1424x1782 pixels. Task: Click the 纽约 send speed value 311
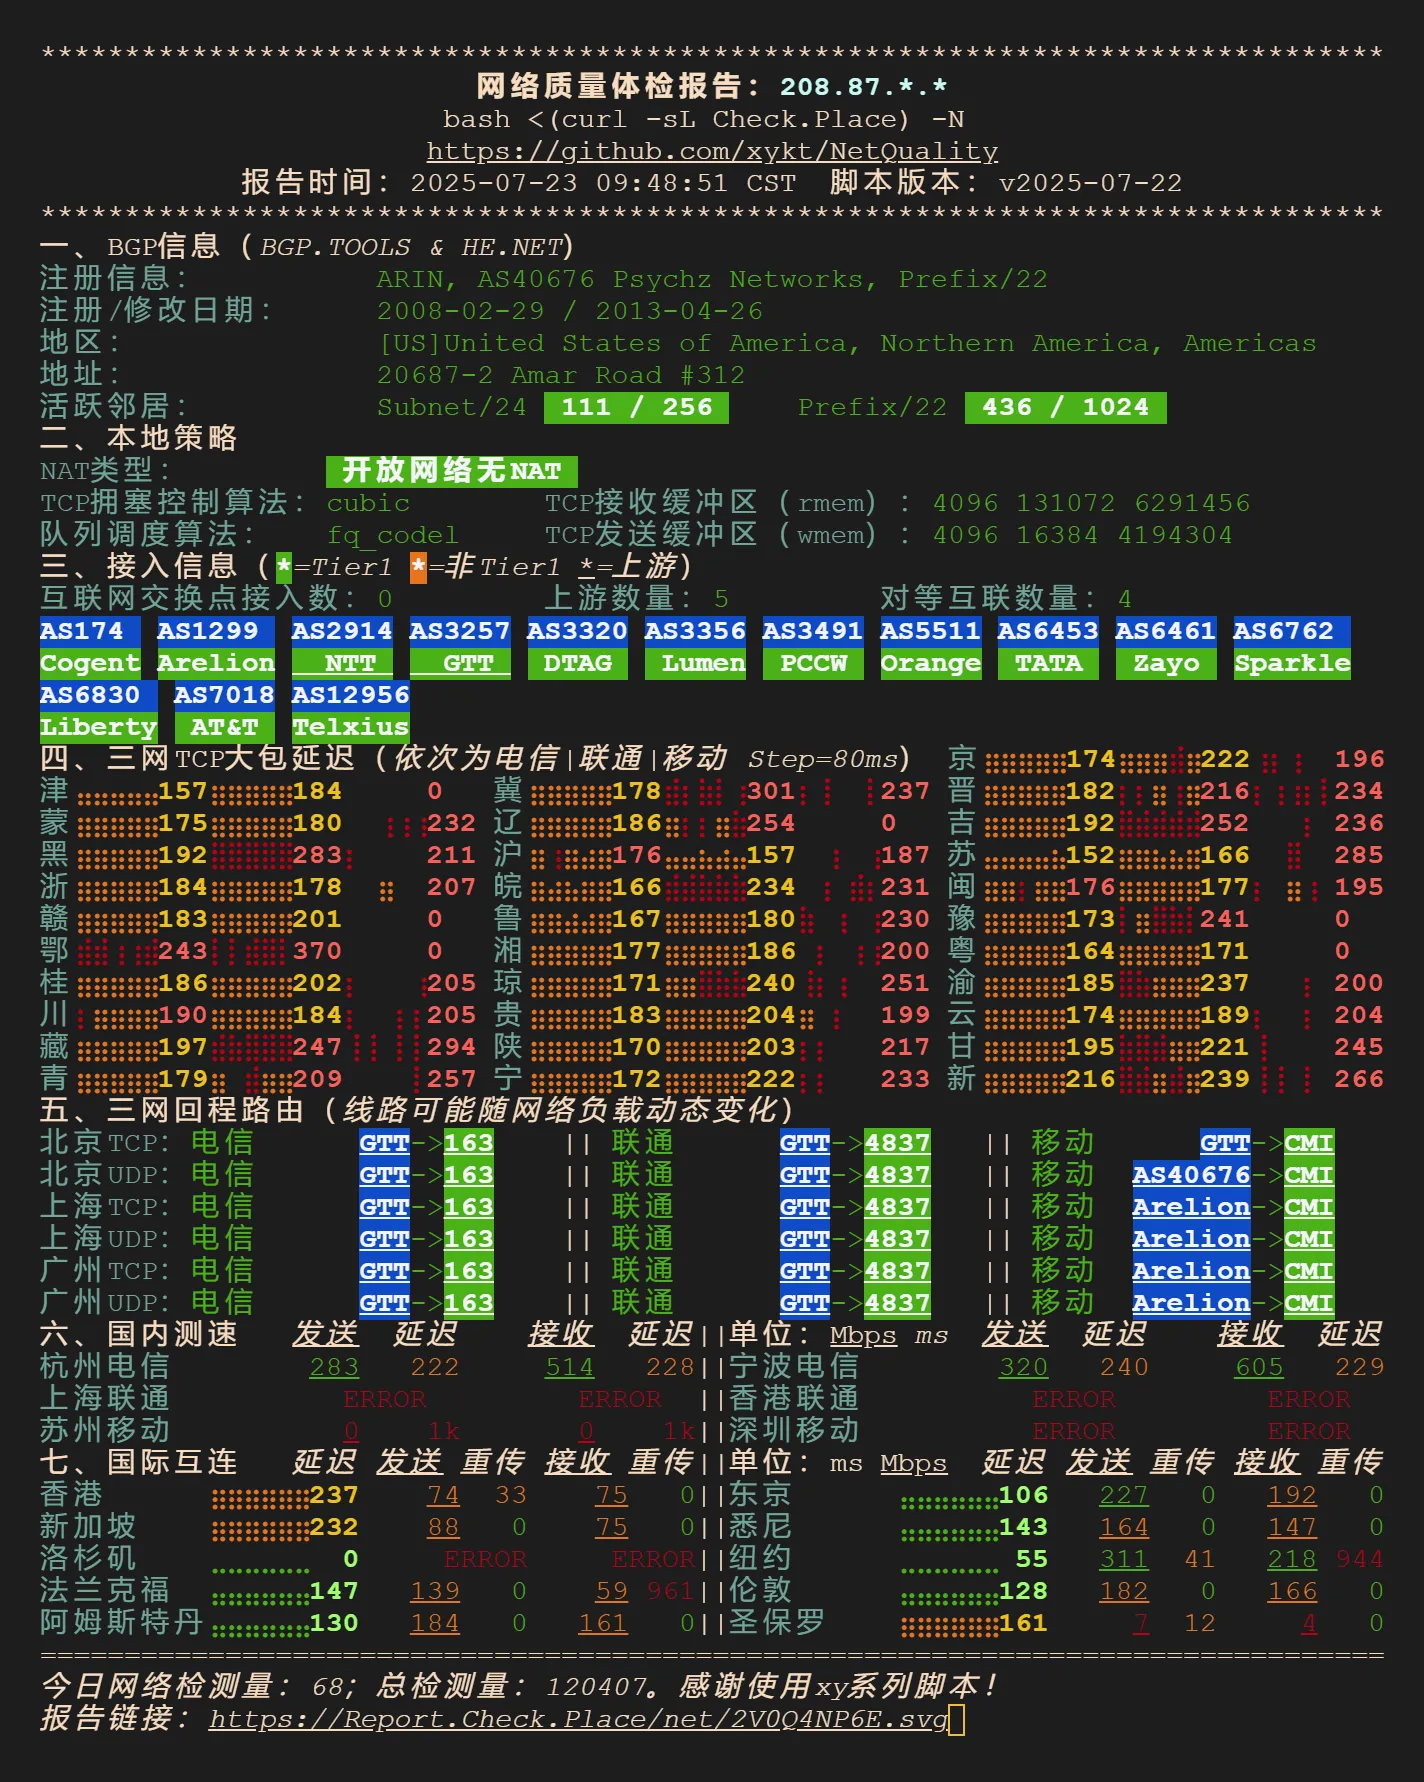point(1124,1559)
